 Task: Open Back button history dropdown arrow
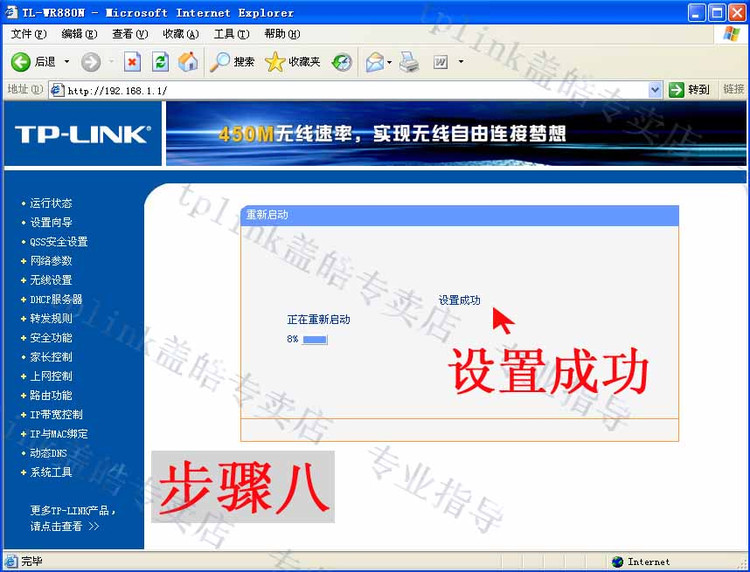pos(66,62)
